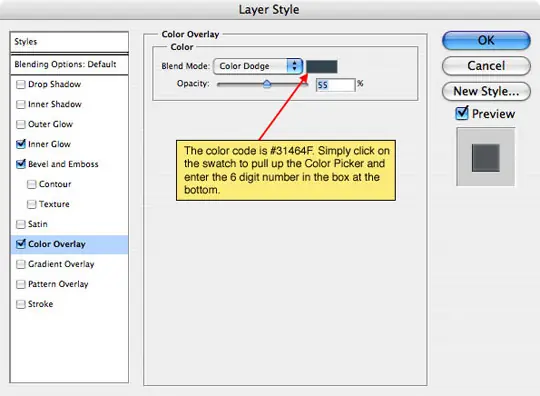Click the Opacity label text
540x396 pixels.
coord(193,84)
